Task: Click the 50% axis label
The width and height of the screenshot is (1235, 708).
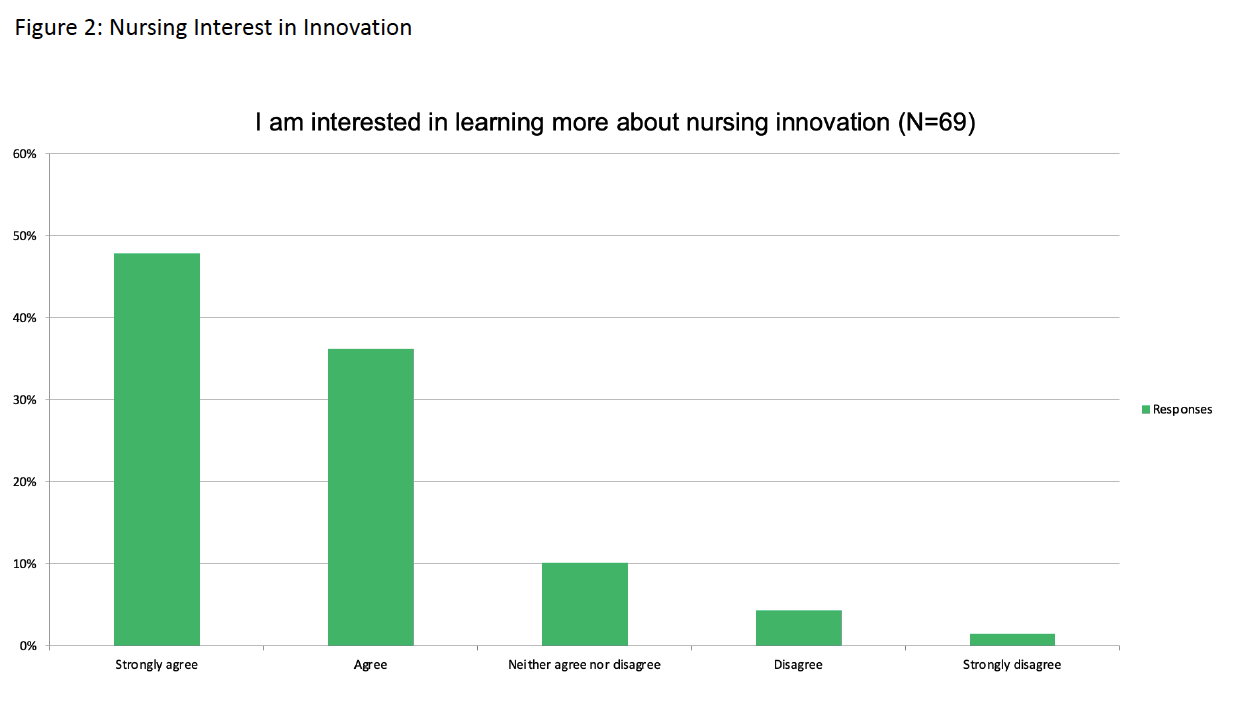Action: [x=25, y=236]
